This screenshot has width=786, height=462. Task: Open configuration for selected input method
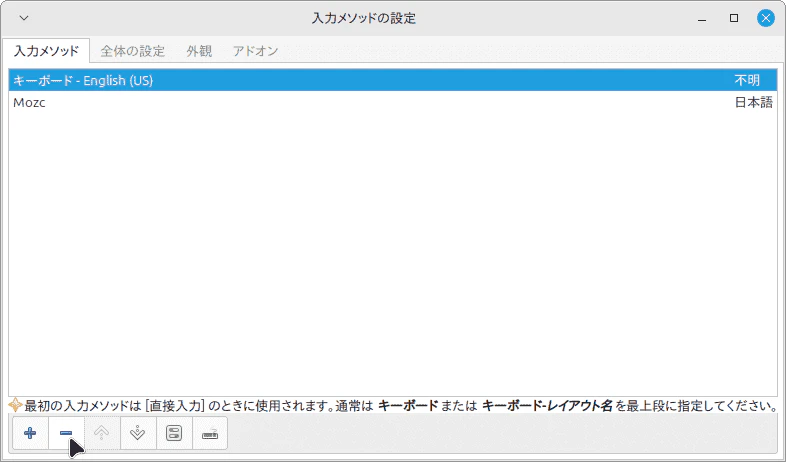pos(174,433)
